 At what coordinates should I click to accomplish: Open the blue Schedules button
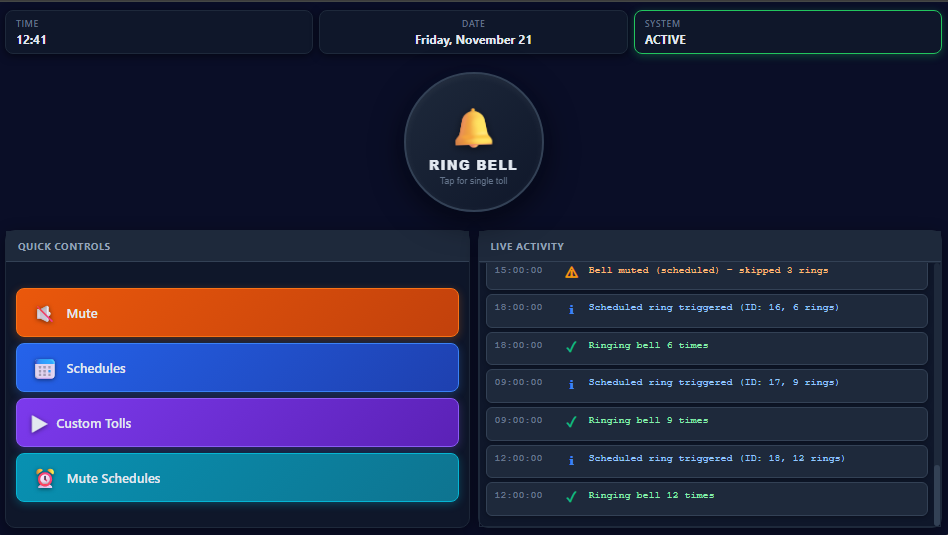pyautogui.click(x=237, y=368)
